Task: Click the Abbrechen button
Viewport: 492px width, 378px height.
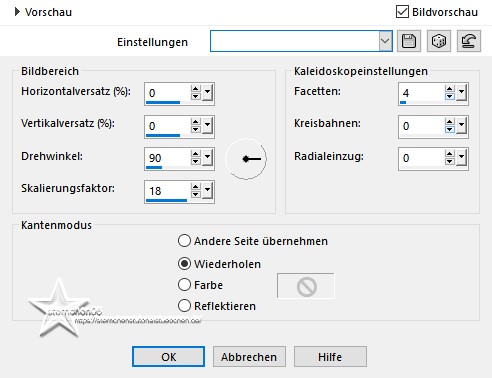Action: click(249, 357)
